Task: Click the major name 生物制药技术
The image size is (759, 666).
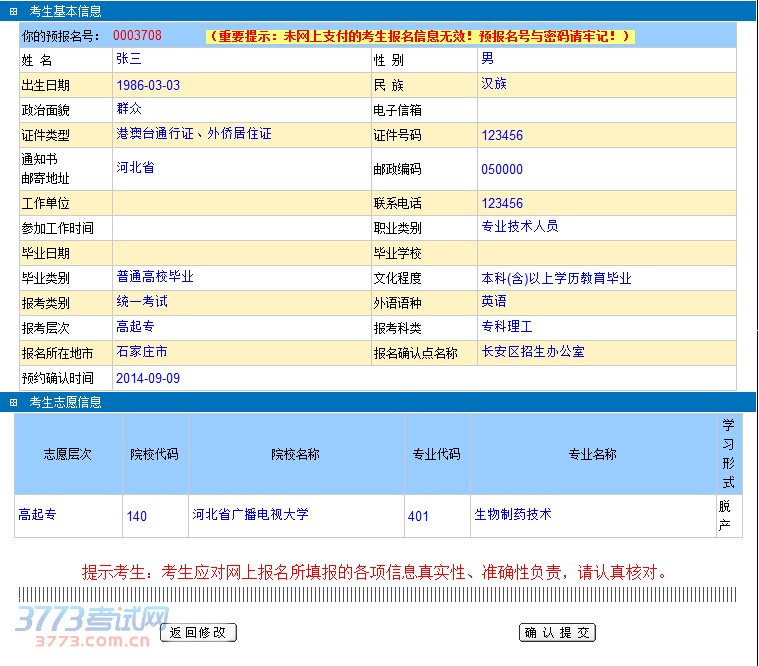Action: tap(512, 515)
